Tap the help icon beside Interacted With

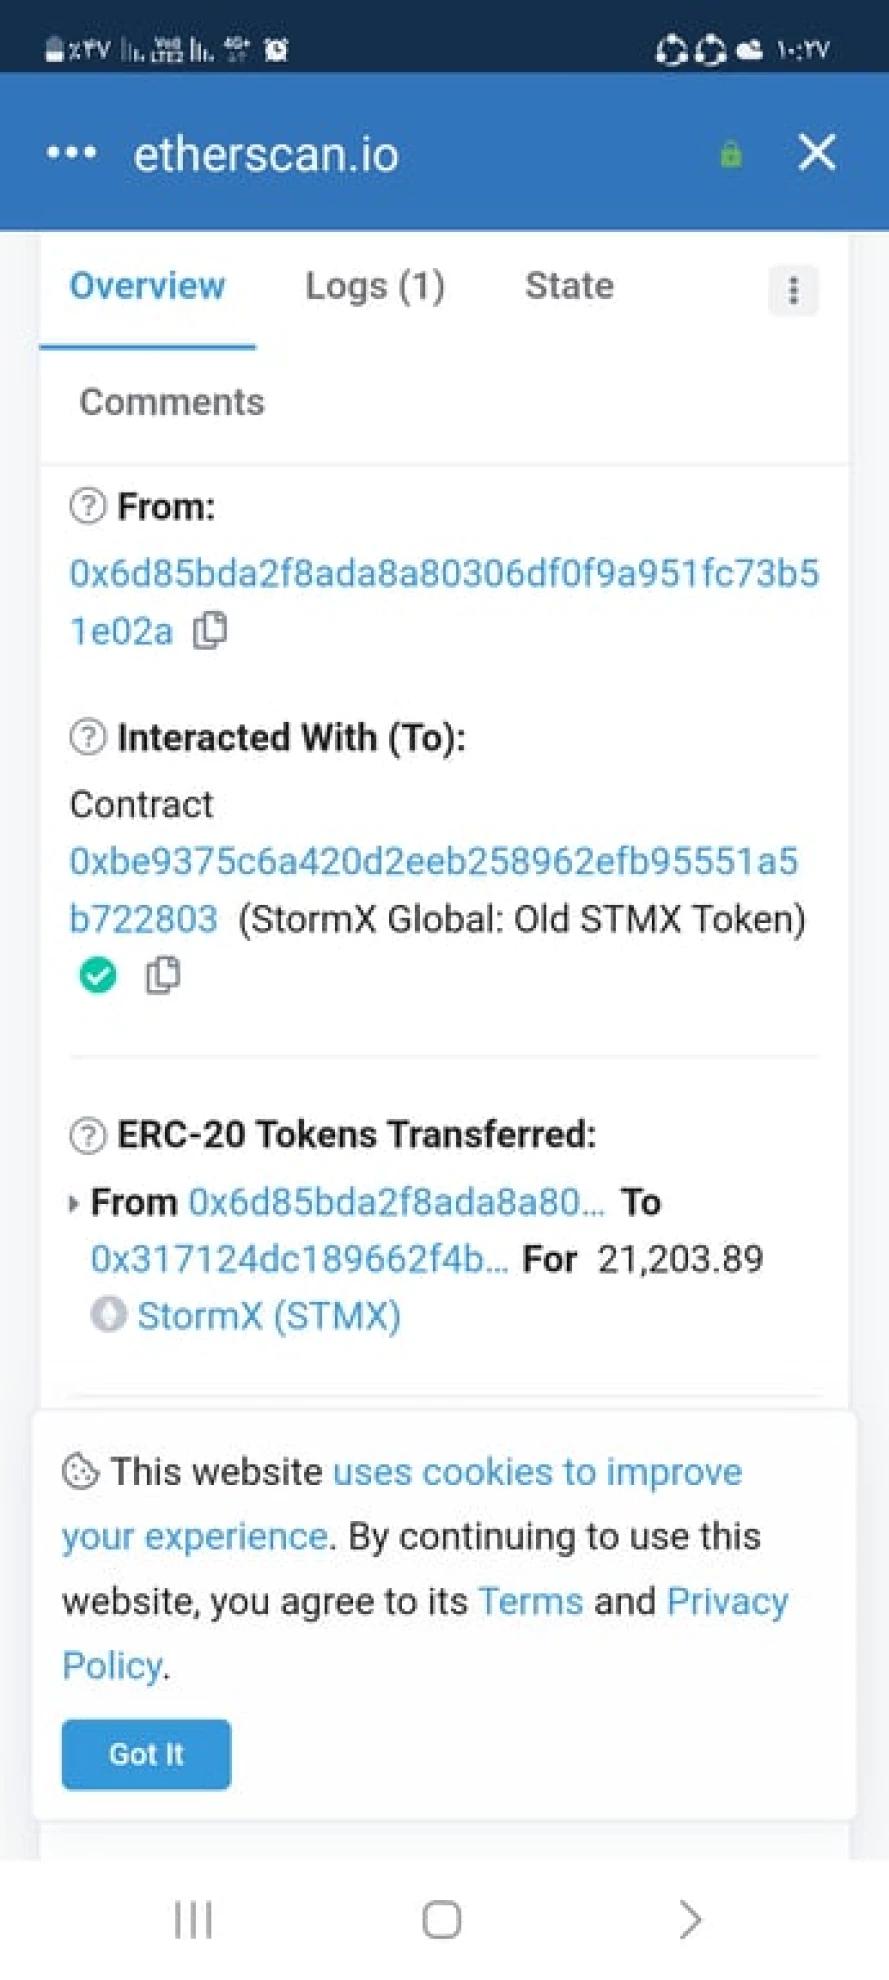(x=88, y=737)
